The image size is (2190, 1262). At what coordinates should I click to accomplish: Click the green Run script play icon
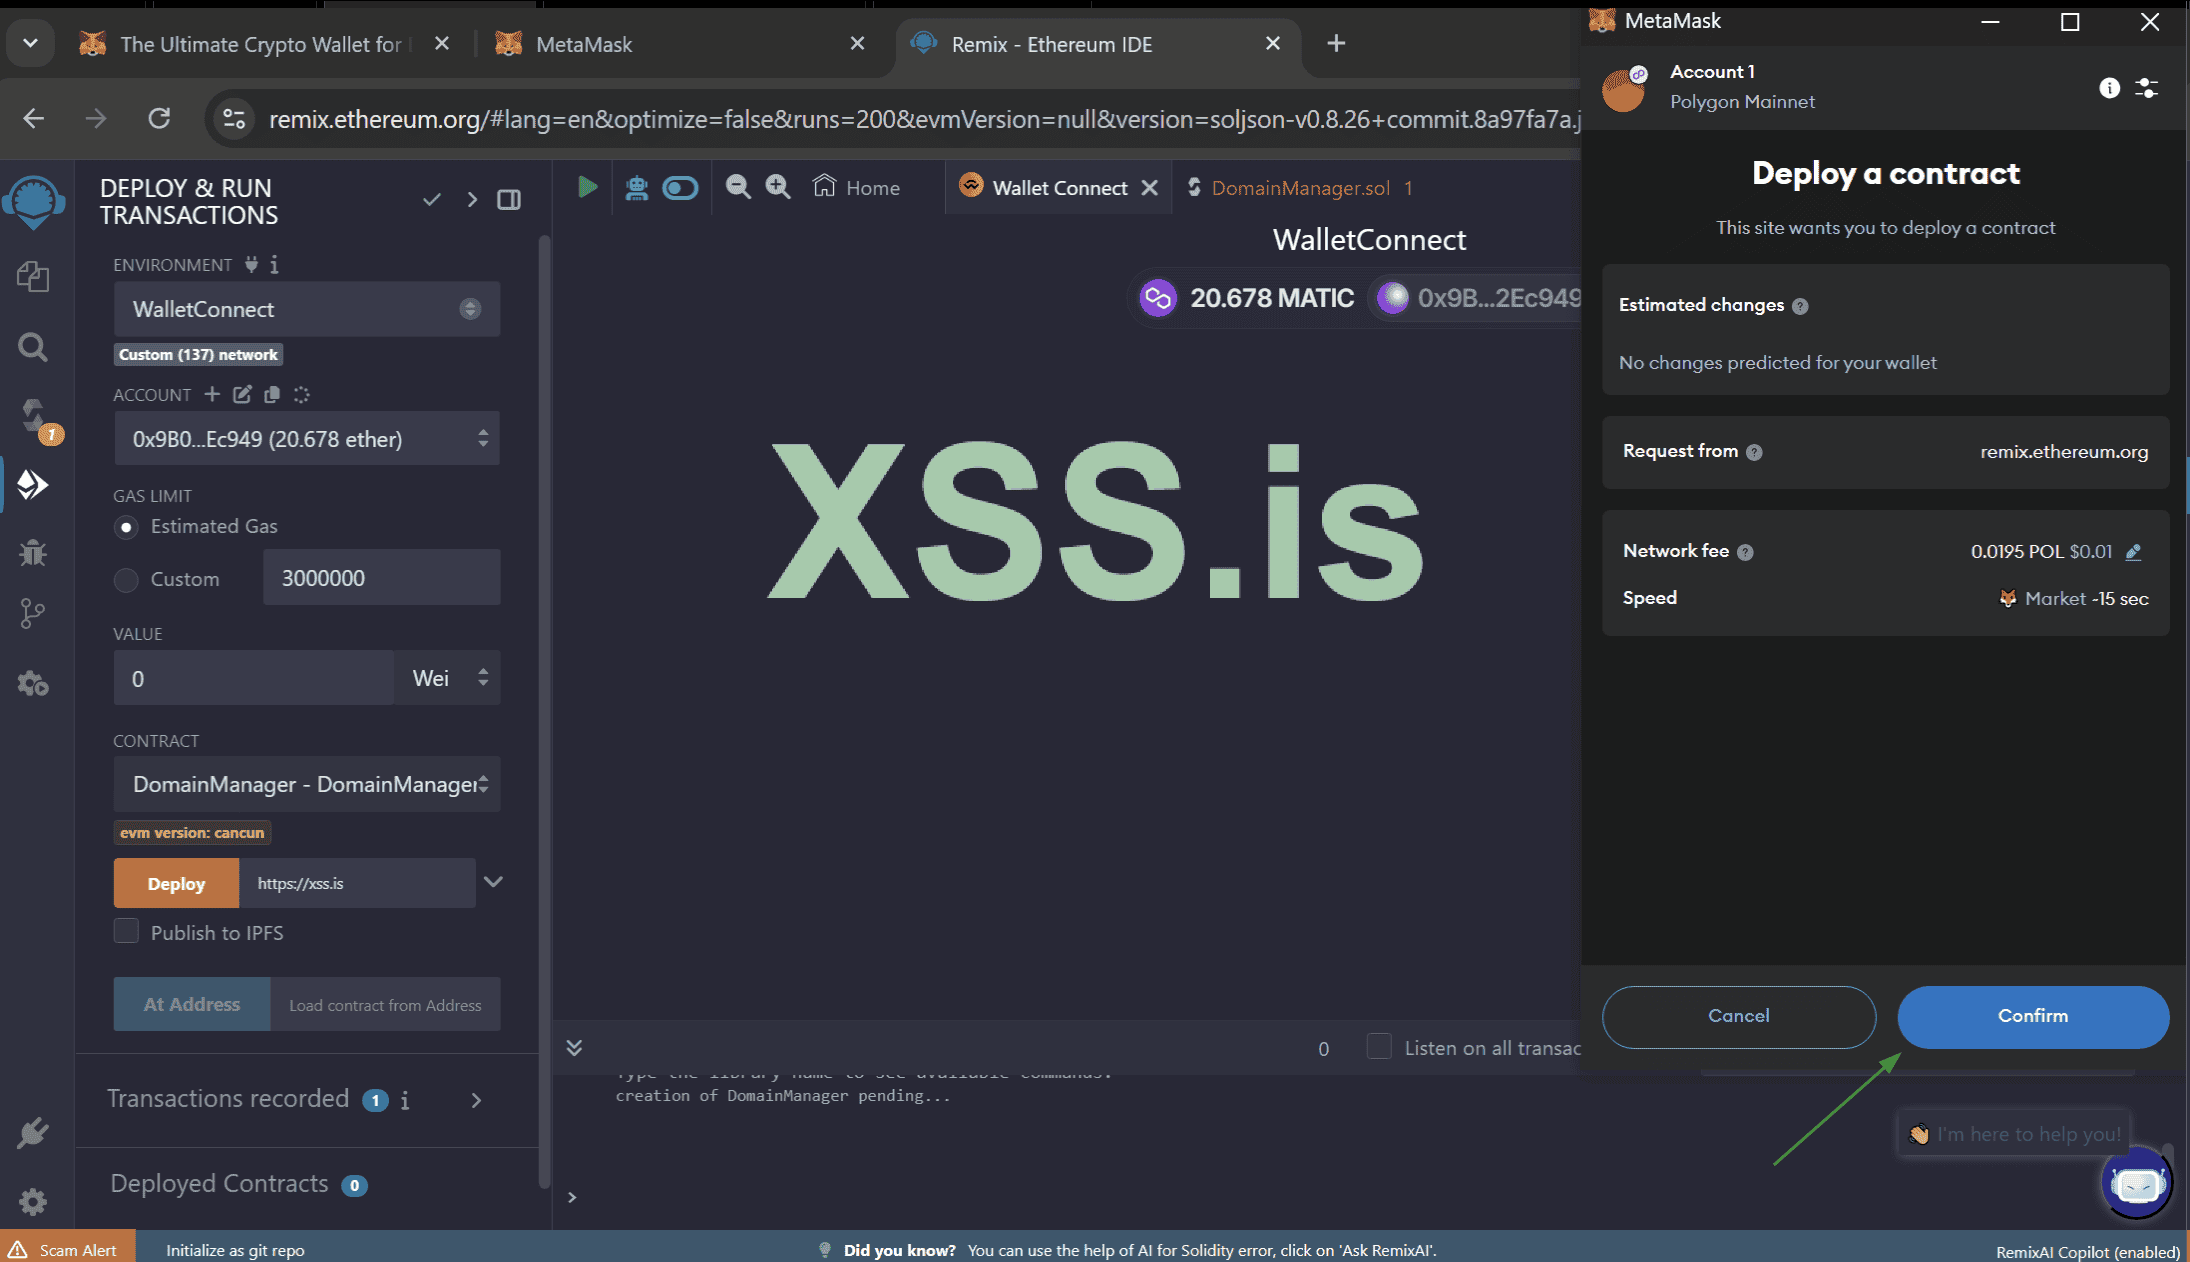tap(587, 187)
